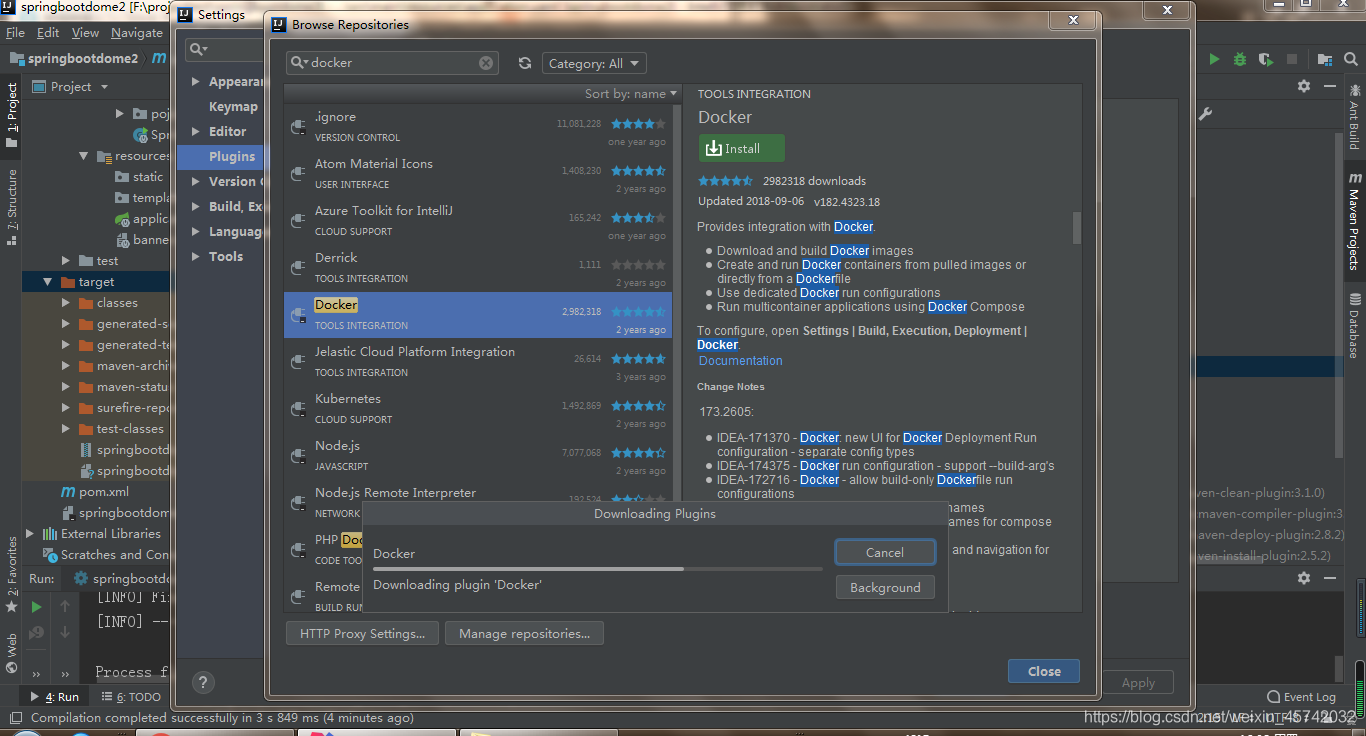Select pom.xml in project tree

(x=96, y=492)
